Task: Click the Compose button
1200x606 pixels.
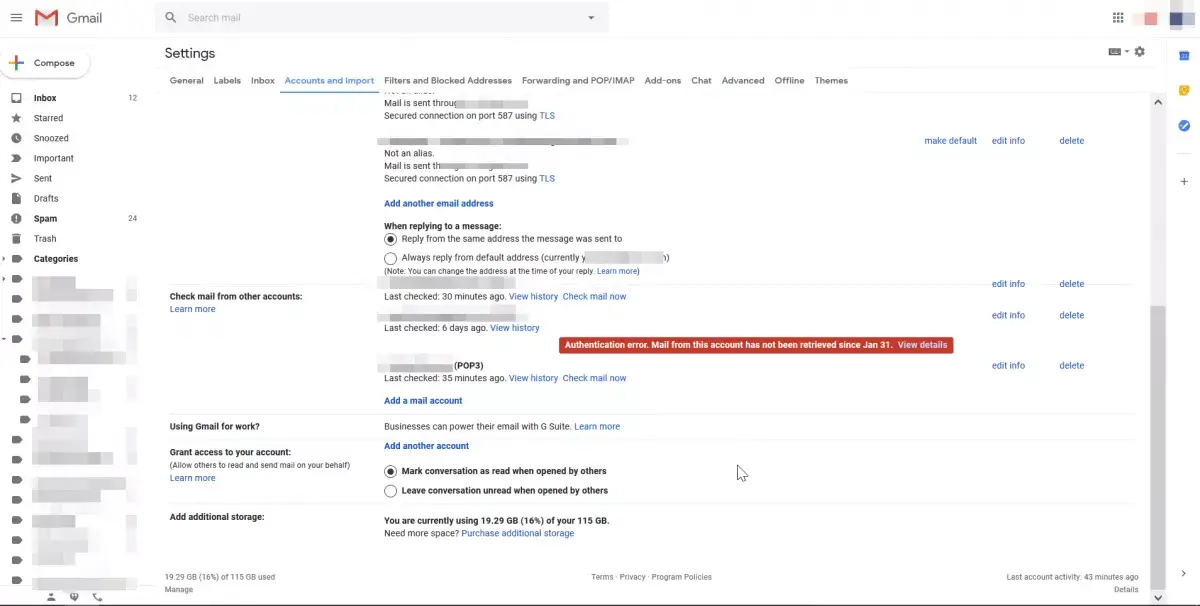Action: click(x=45, y=63)
